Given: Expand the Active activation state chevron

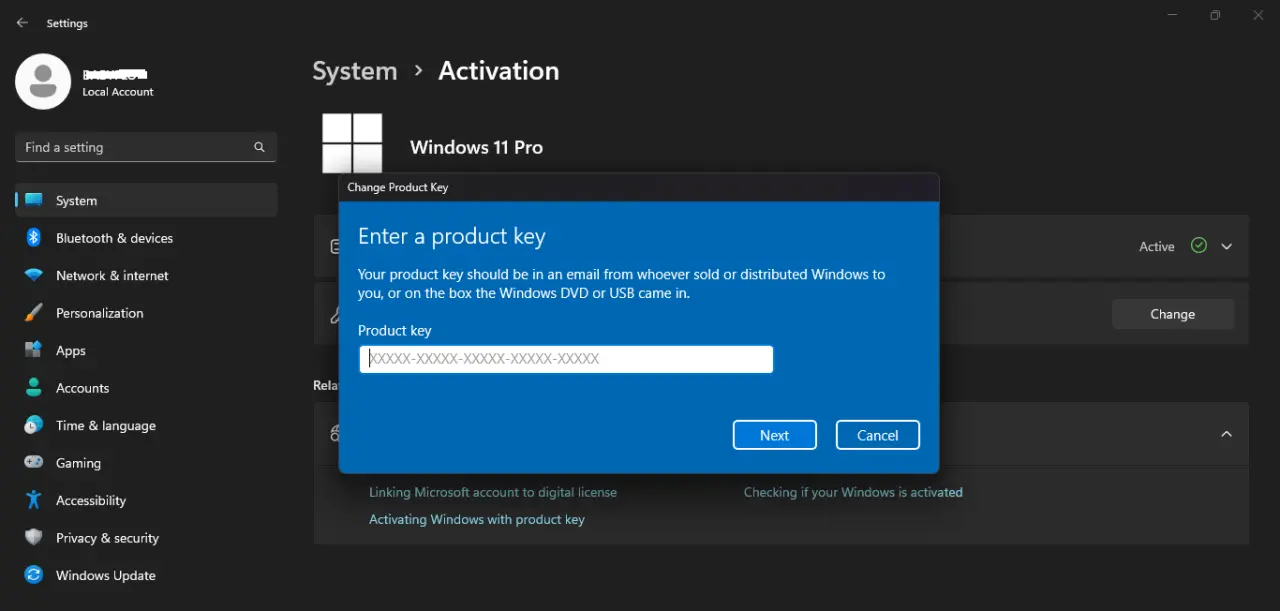Looking at the screenshot, I should pyautogui.click(x=1227, y=246).
